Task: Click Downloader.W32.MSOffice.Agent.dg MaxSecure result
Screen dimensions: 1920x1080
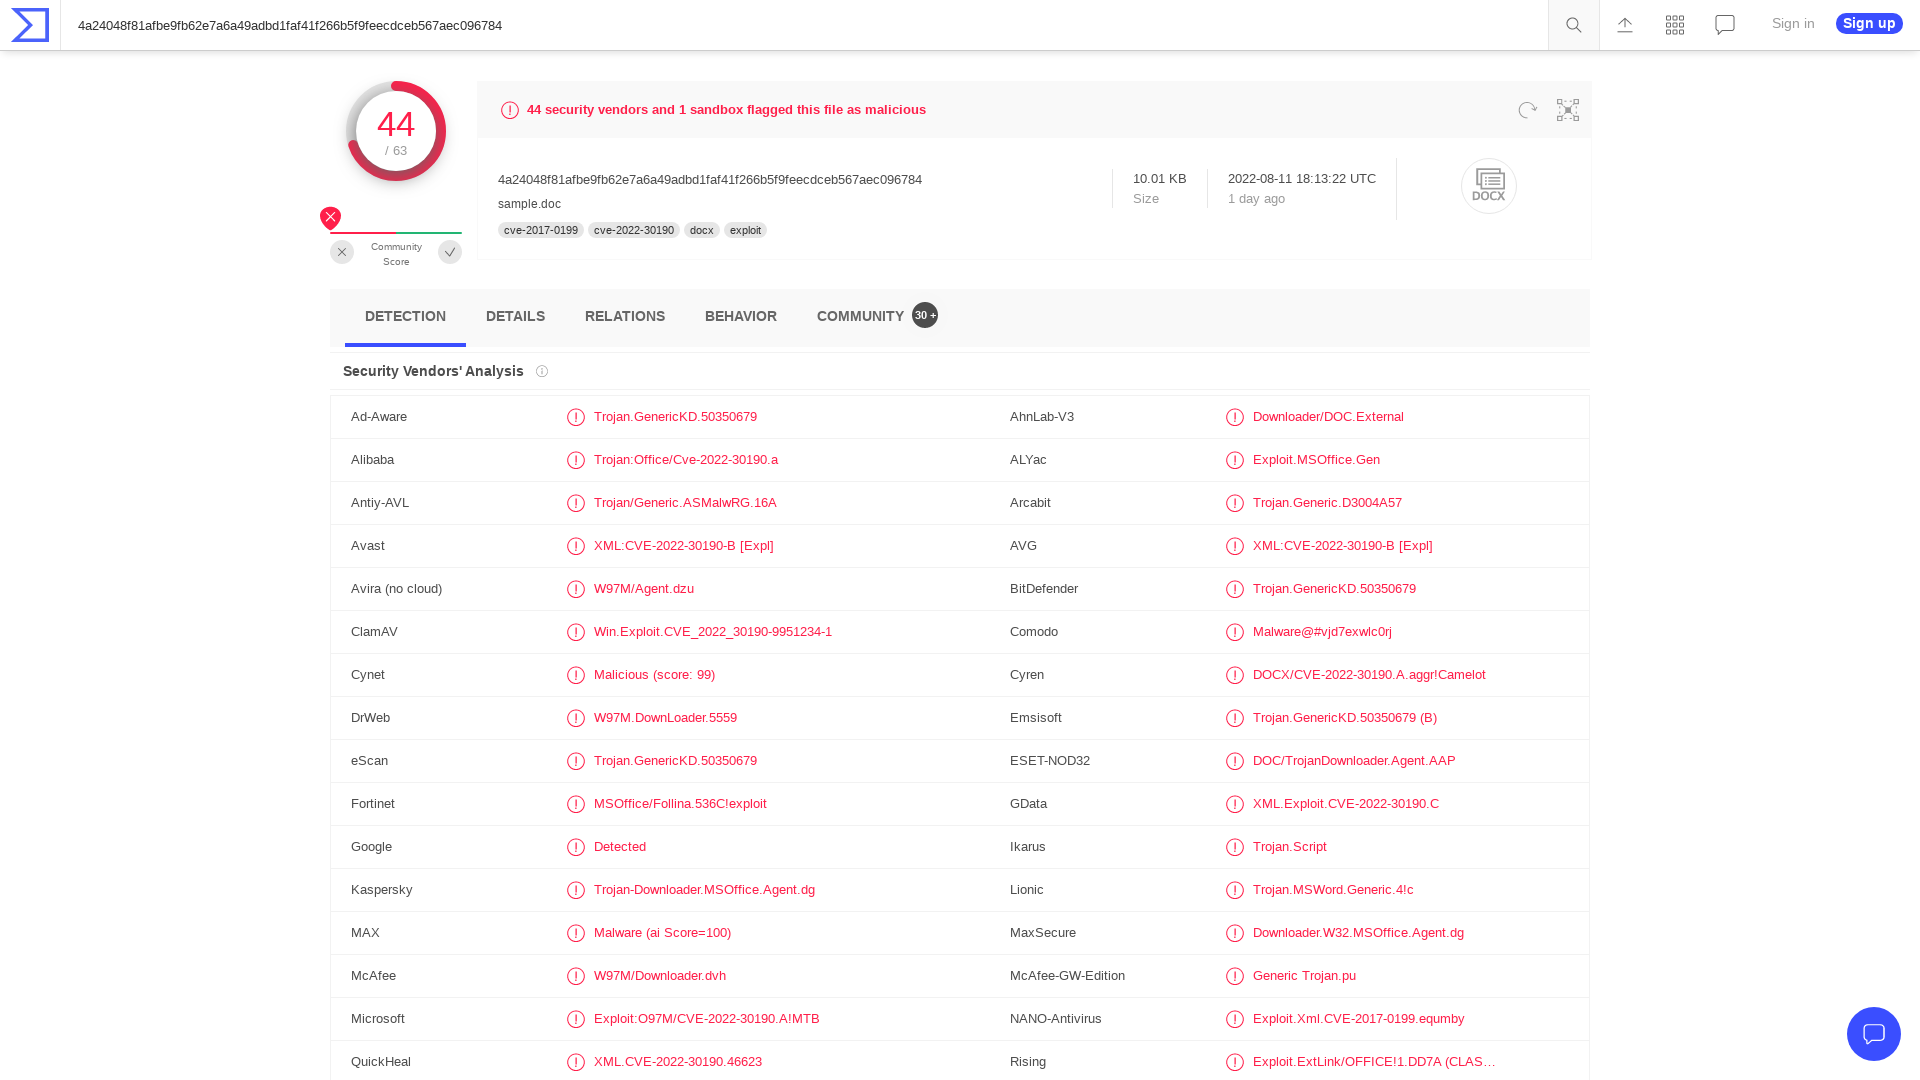Action: click(1358, 933)
